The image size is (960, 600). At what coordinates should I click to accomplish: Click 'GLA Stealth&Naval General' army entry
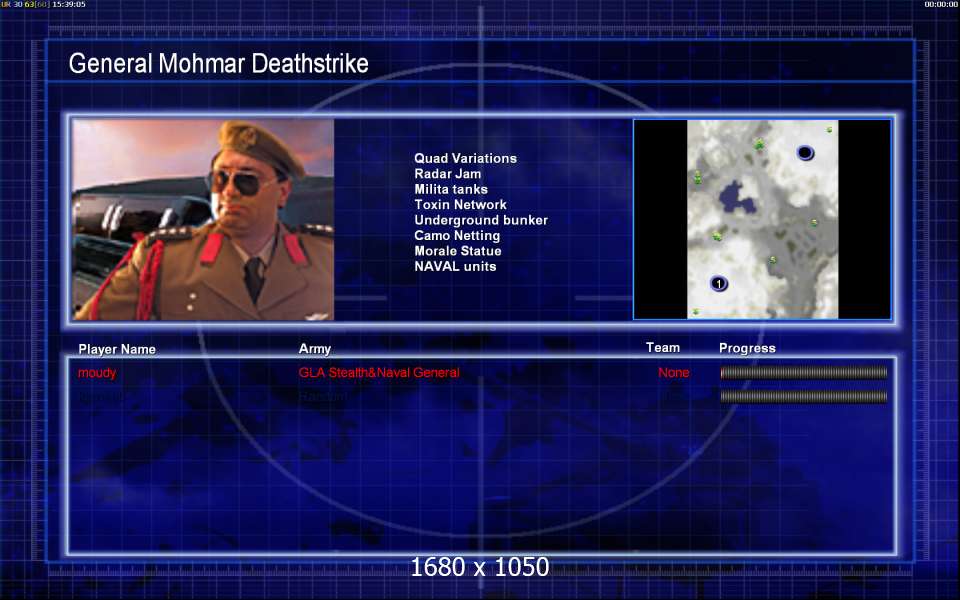[x=379, y=372]
